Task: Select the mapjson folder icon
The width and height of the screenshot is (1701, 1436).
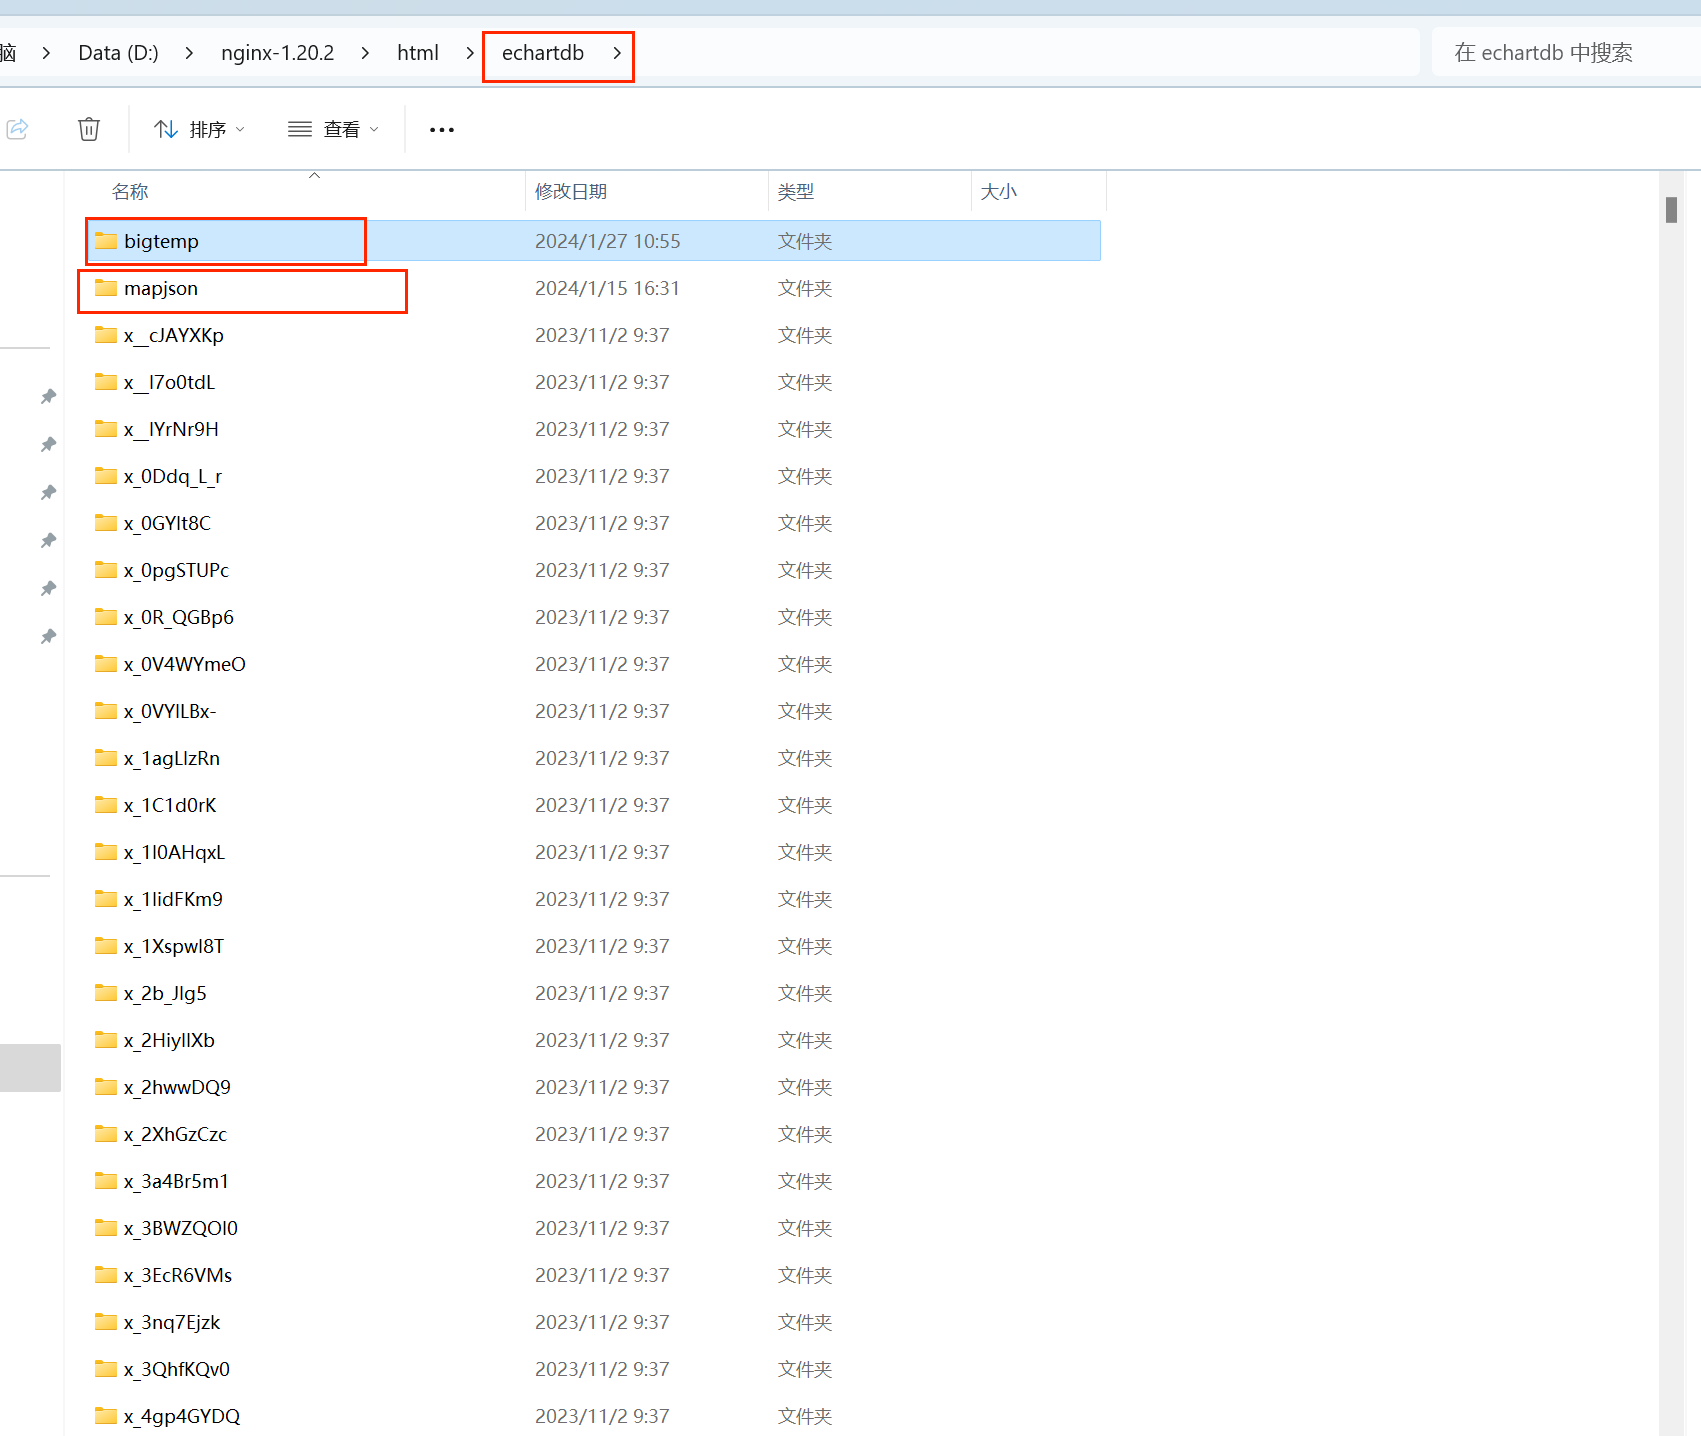Action: pos(106,288)
